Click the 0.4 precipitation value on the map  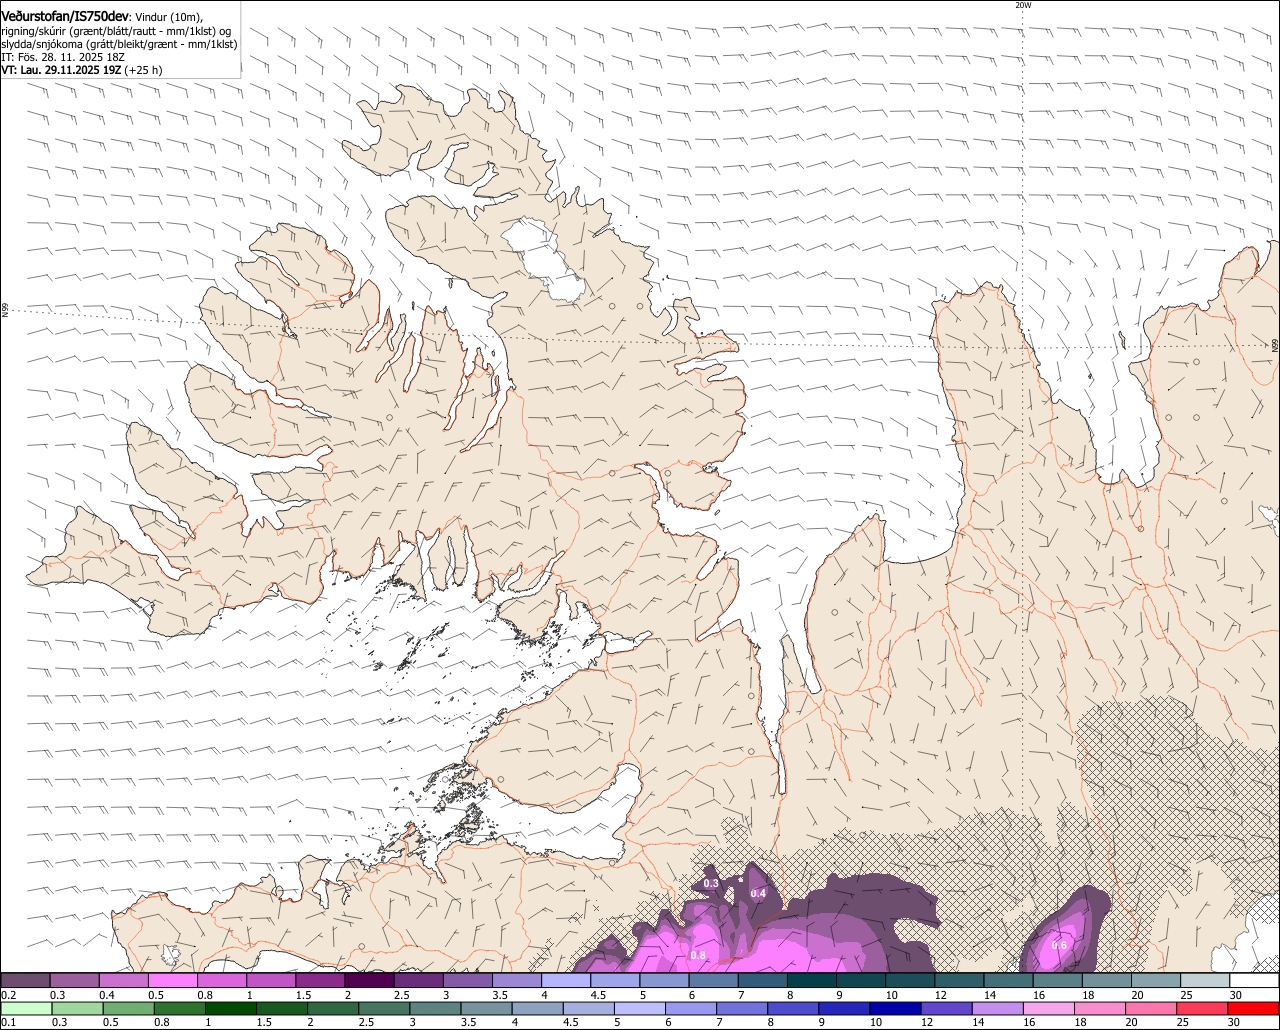point(758,893)
